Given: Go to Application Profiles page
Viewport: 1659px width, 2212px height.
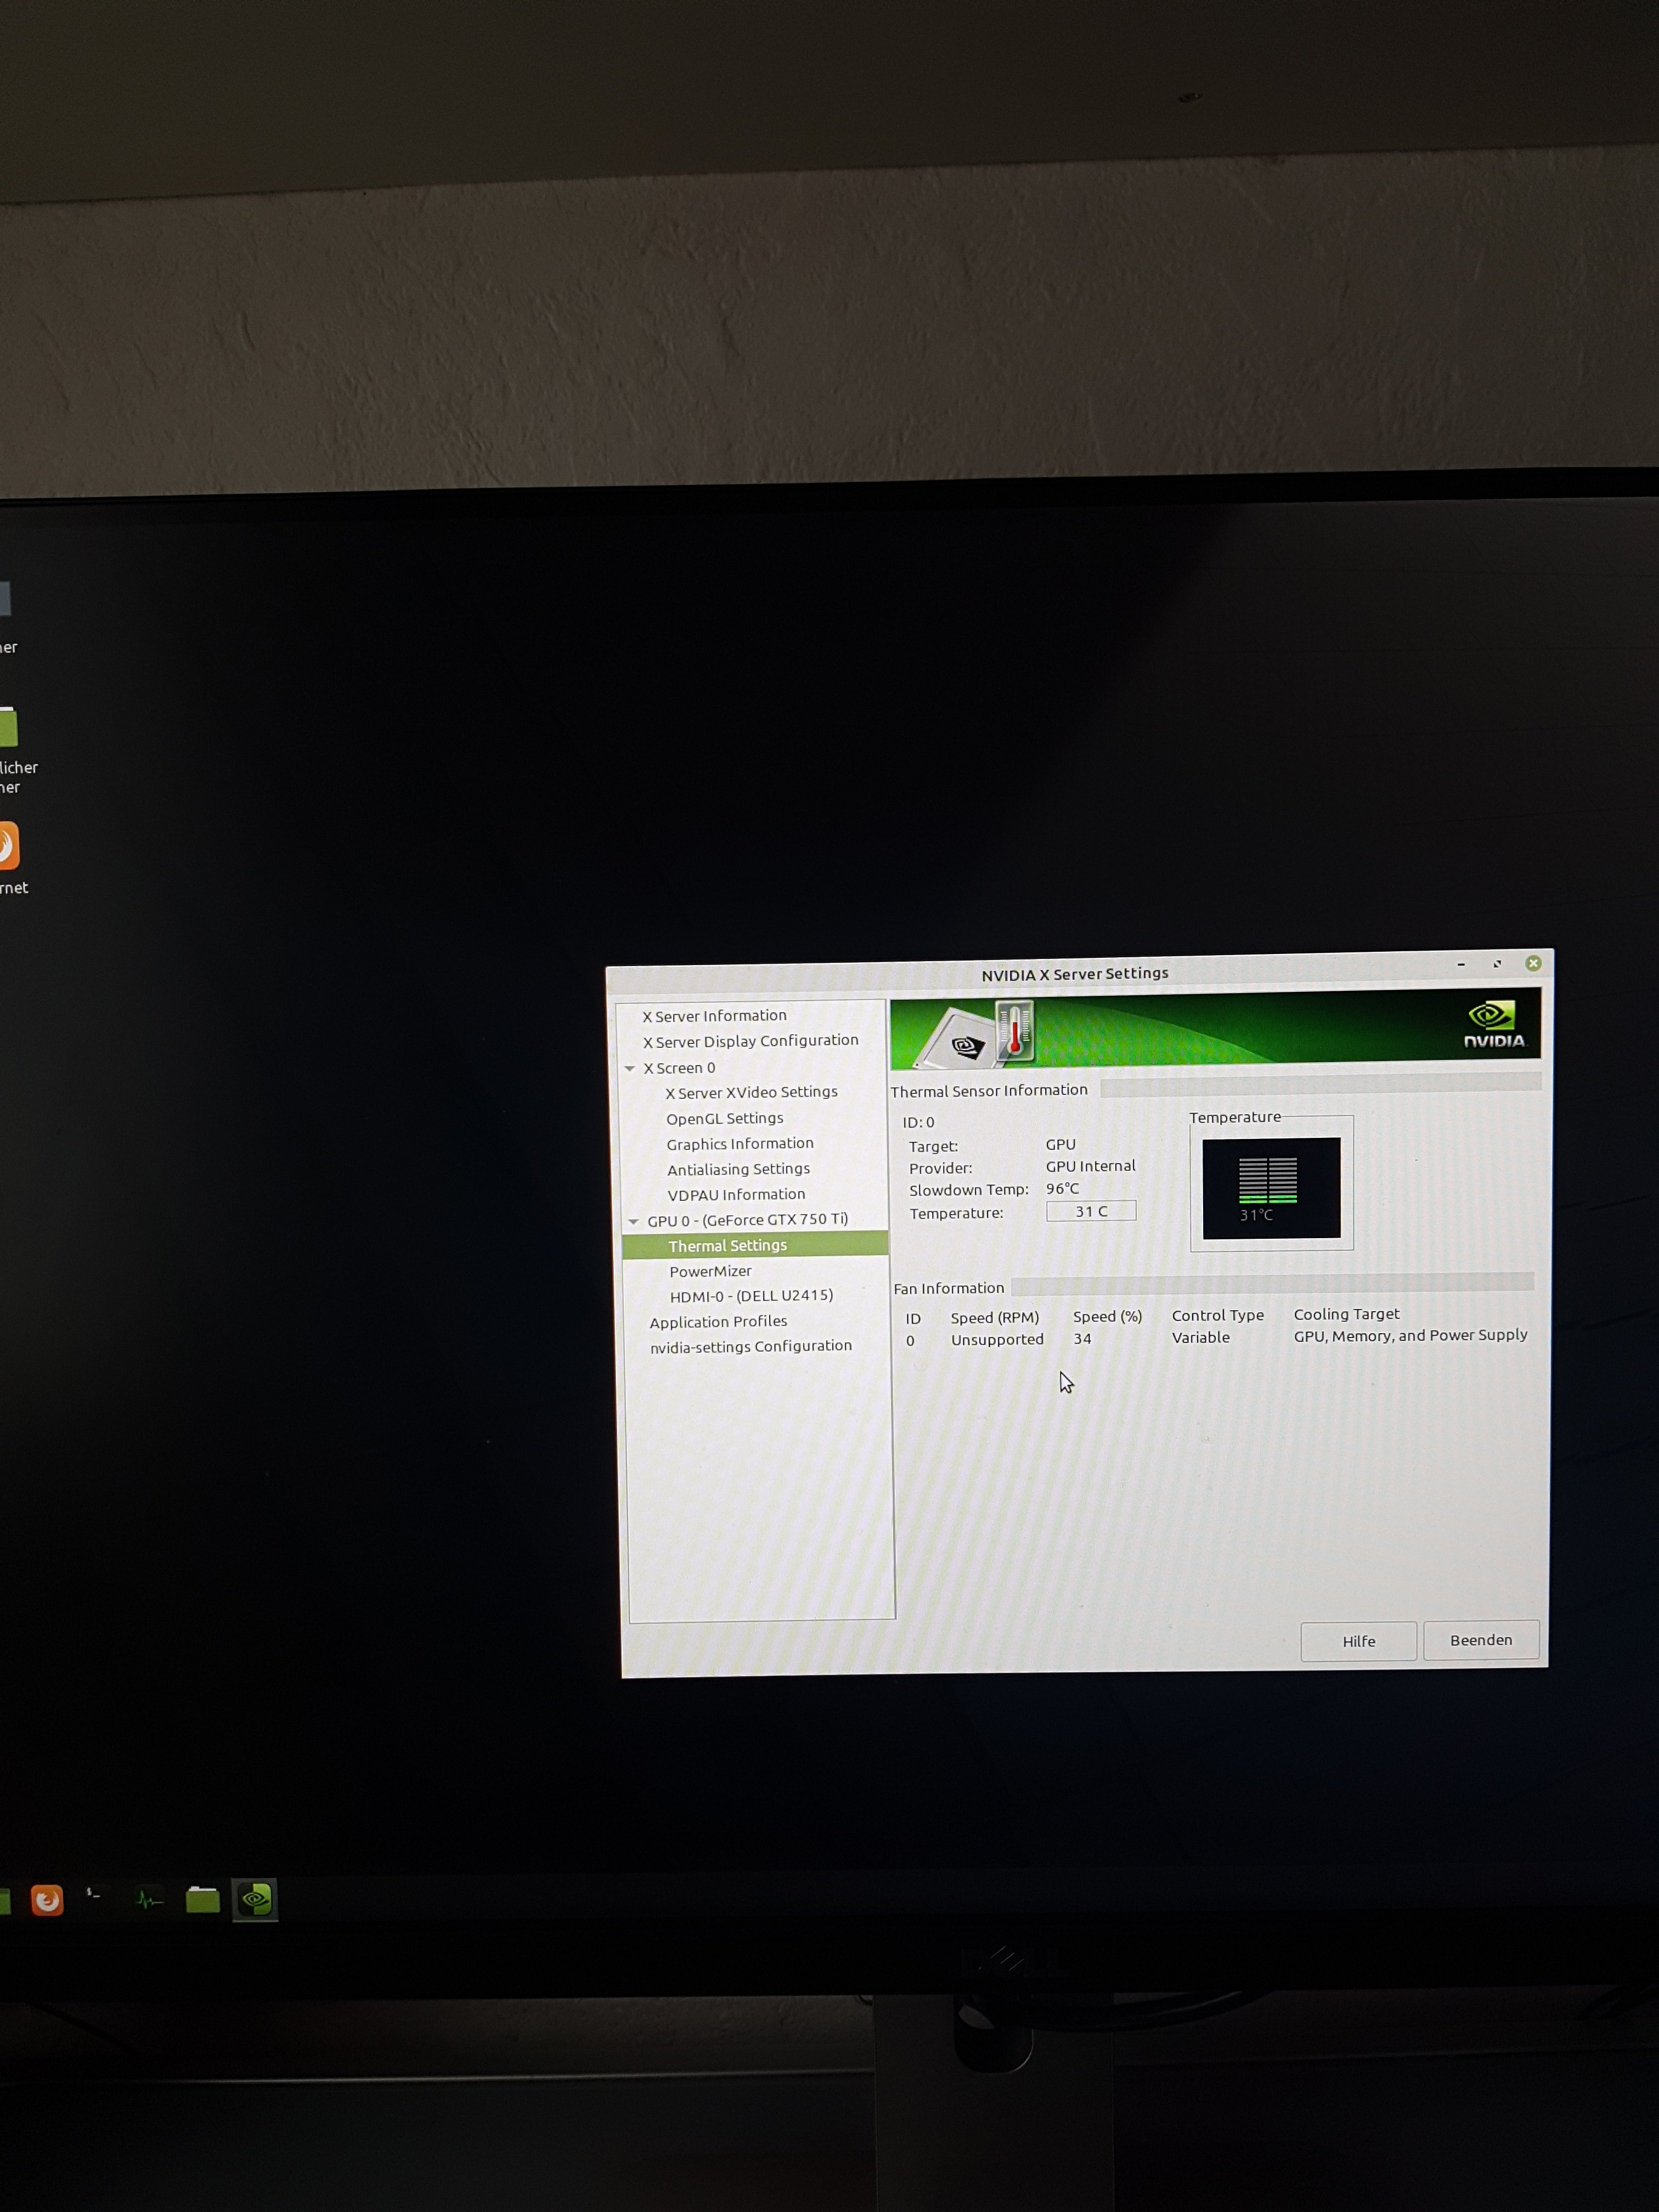Looking at the screenshot, I should pyautogui.click(x=718, y=1322).
